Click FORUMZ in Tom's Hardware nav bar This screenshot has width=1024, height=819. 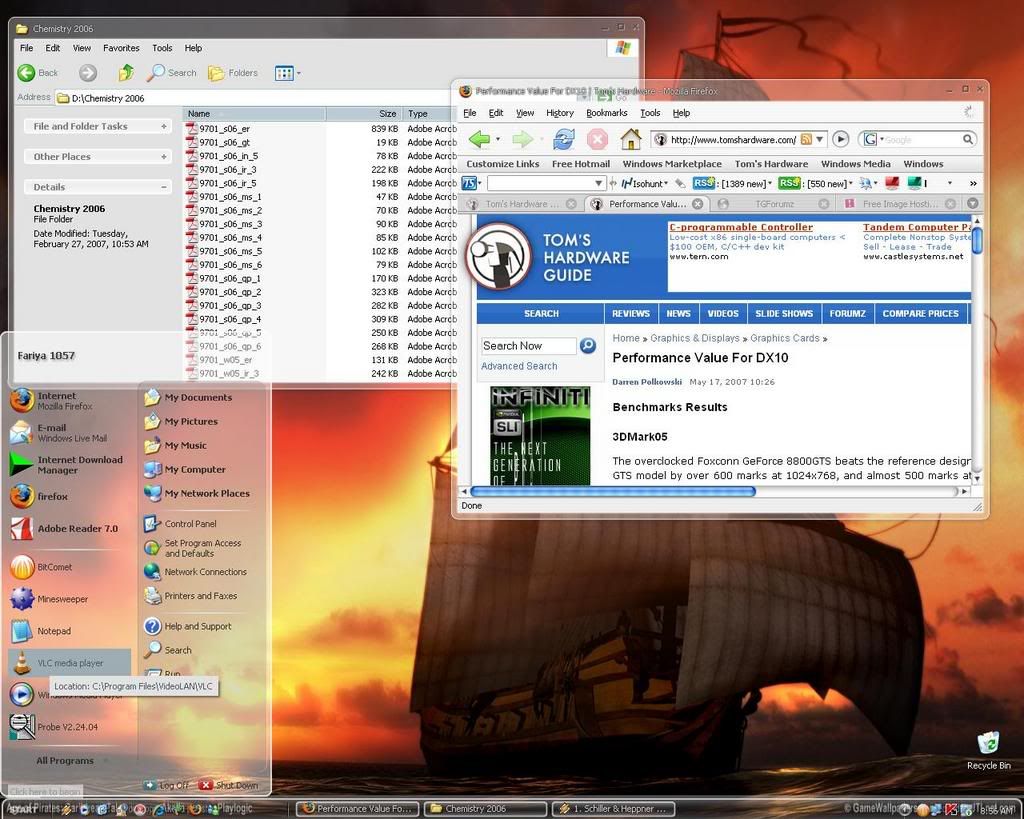coord(848,313)
